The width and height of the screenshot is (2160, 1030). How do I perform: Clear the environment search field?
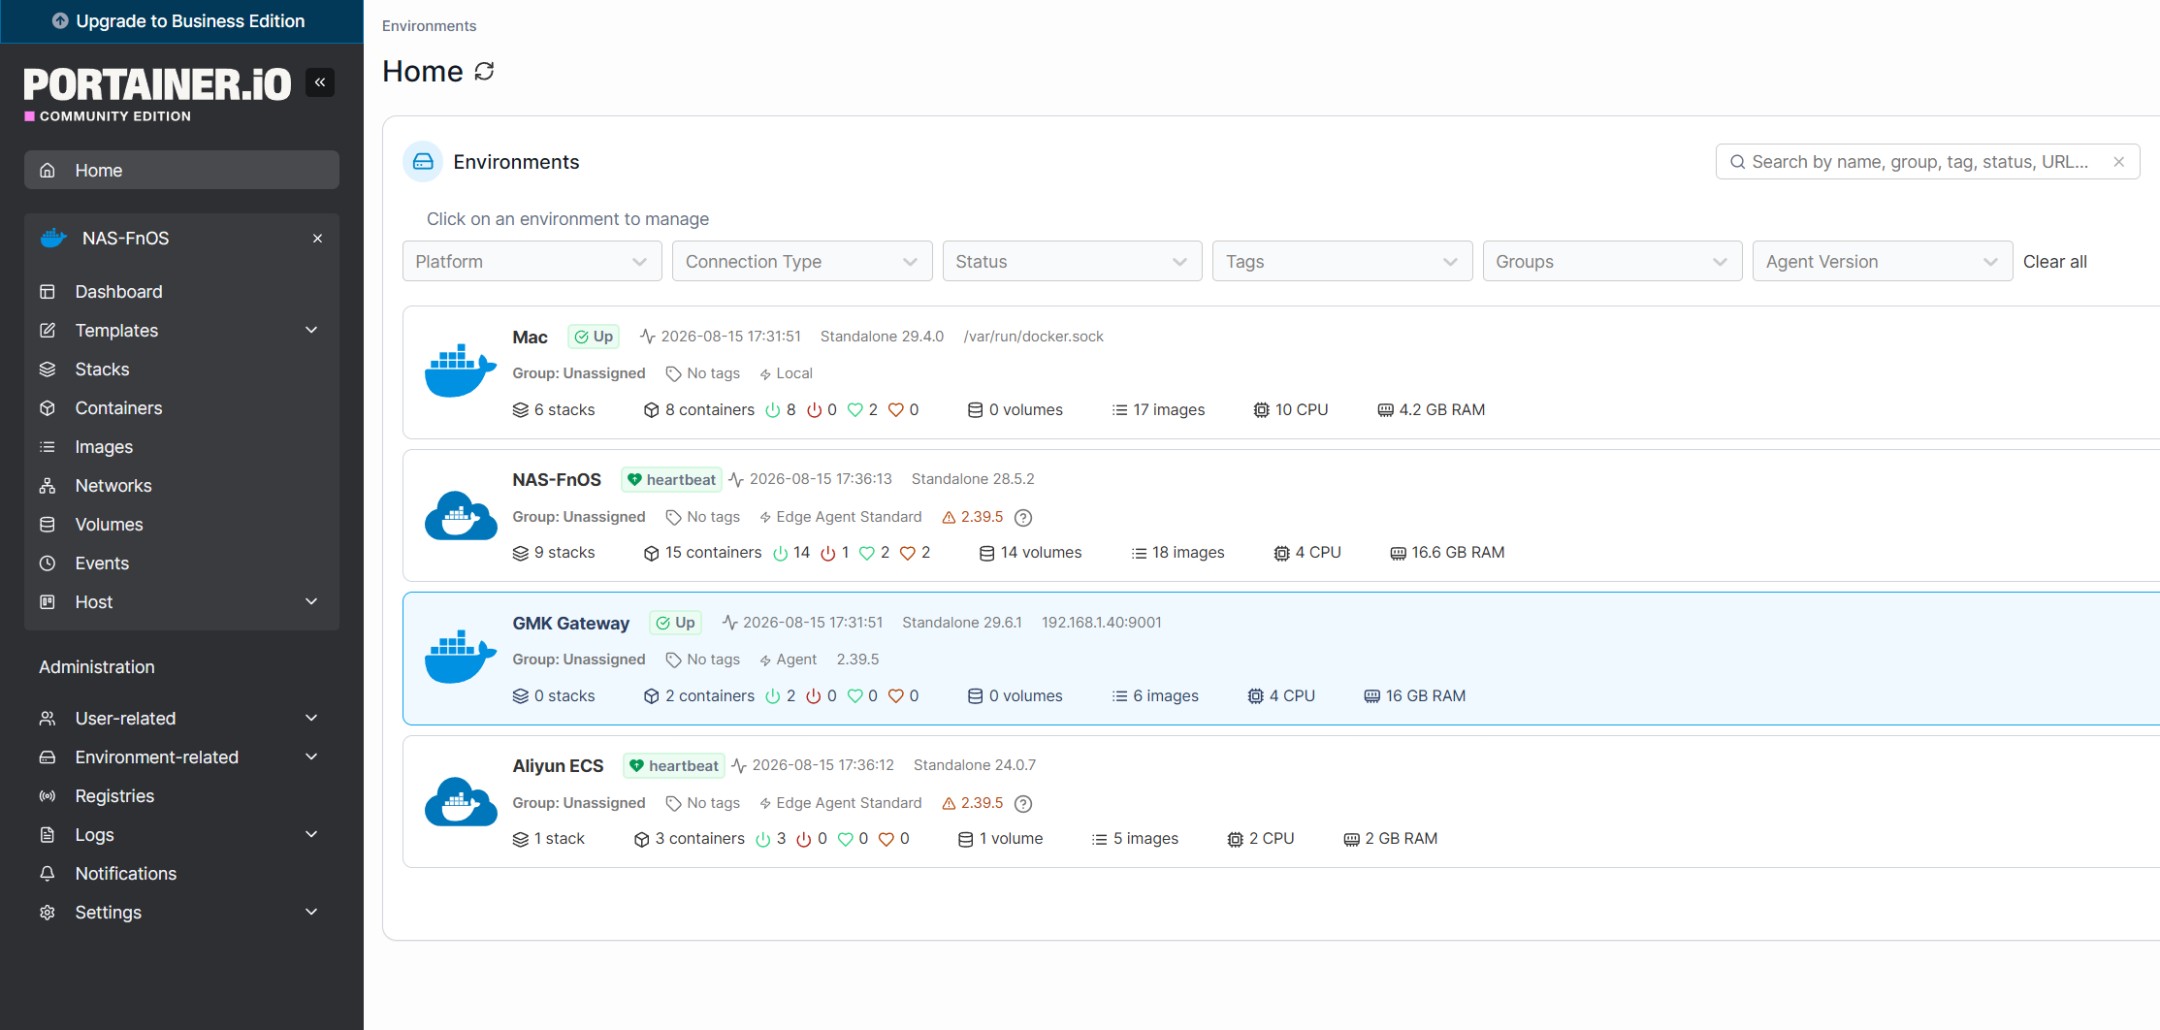[2118, 162]
